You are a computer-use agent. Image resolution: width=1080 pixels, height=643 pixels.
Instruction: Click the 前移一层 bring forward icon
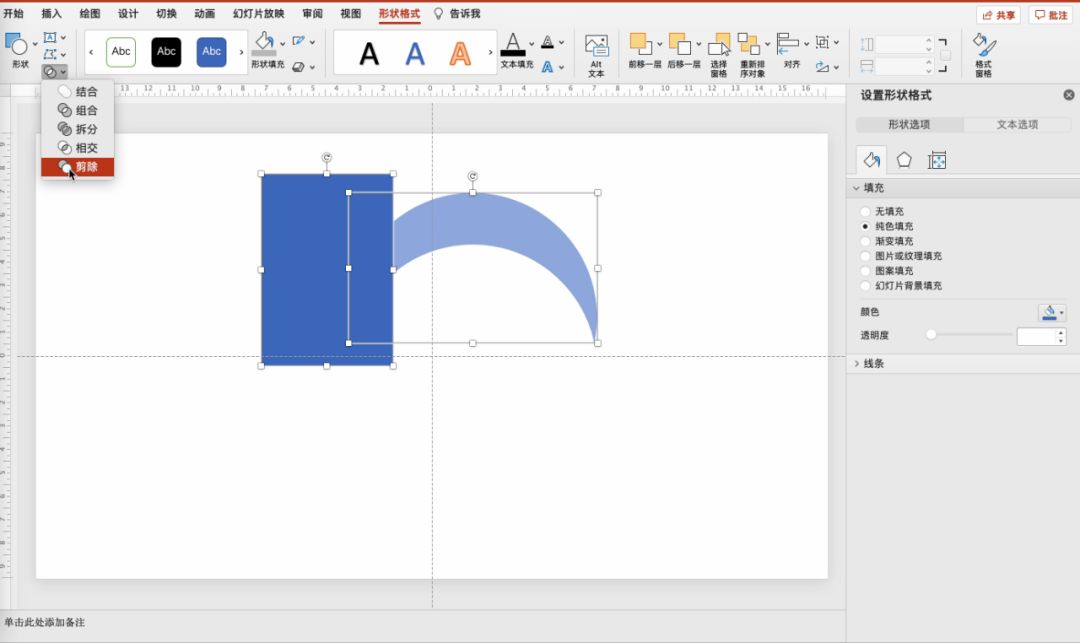point(640,44)
